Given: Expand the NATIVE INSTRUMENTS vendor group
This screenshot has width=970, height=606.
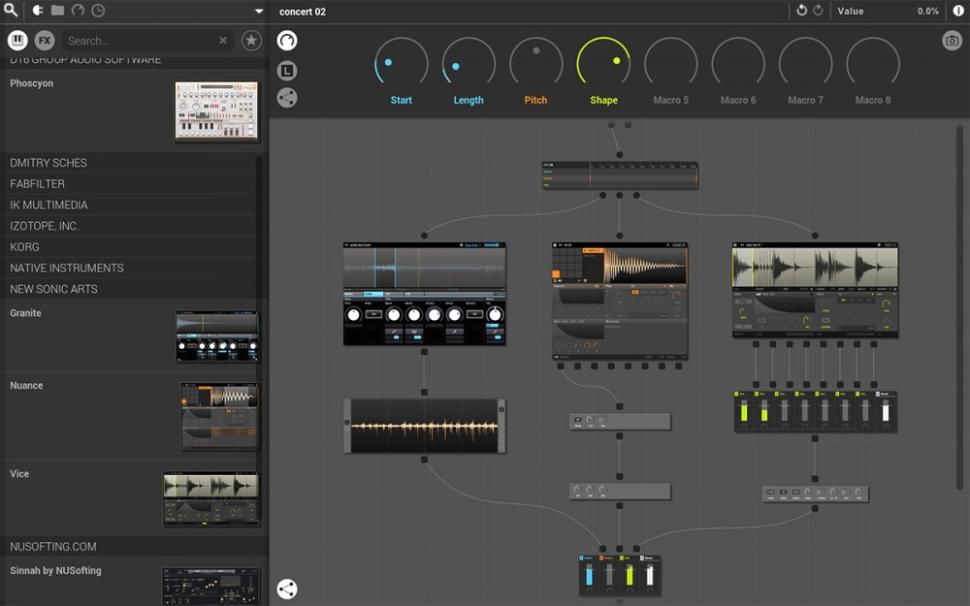Looking at the screenshot, I should (x=67, y=268).
